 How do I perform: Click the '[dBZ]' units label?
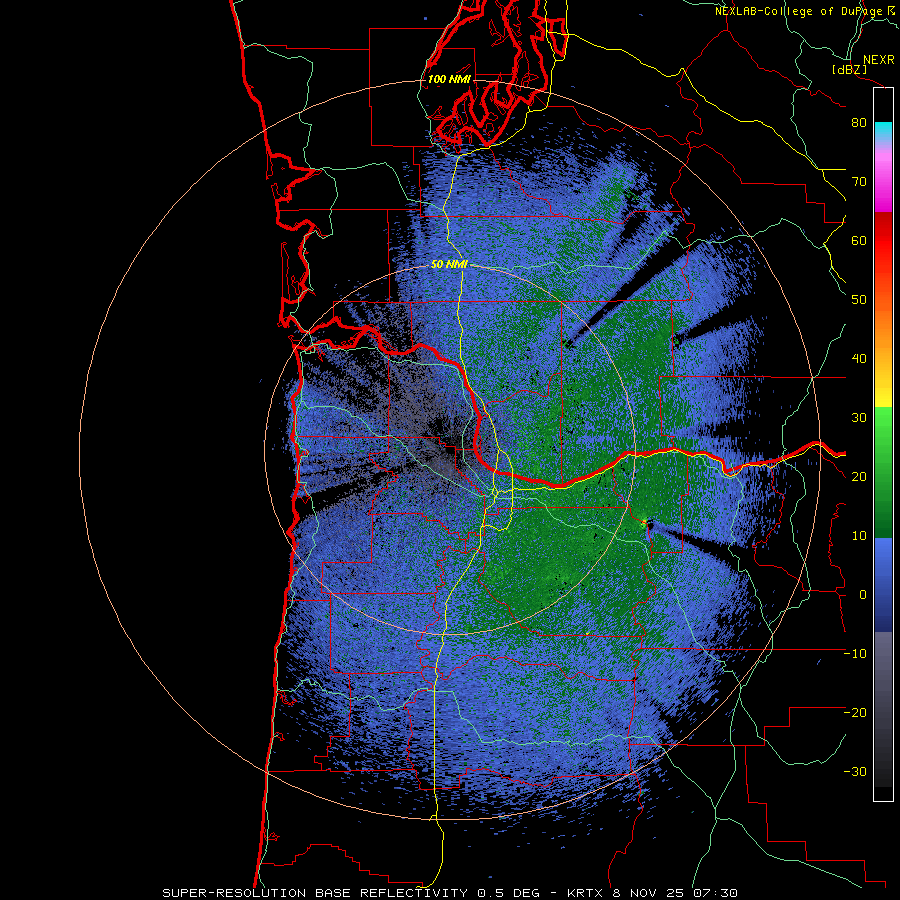coord(849,70)
